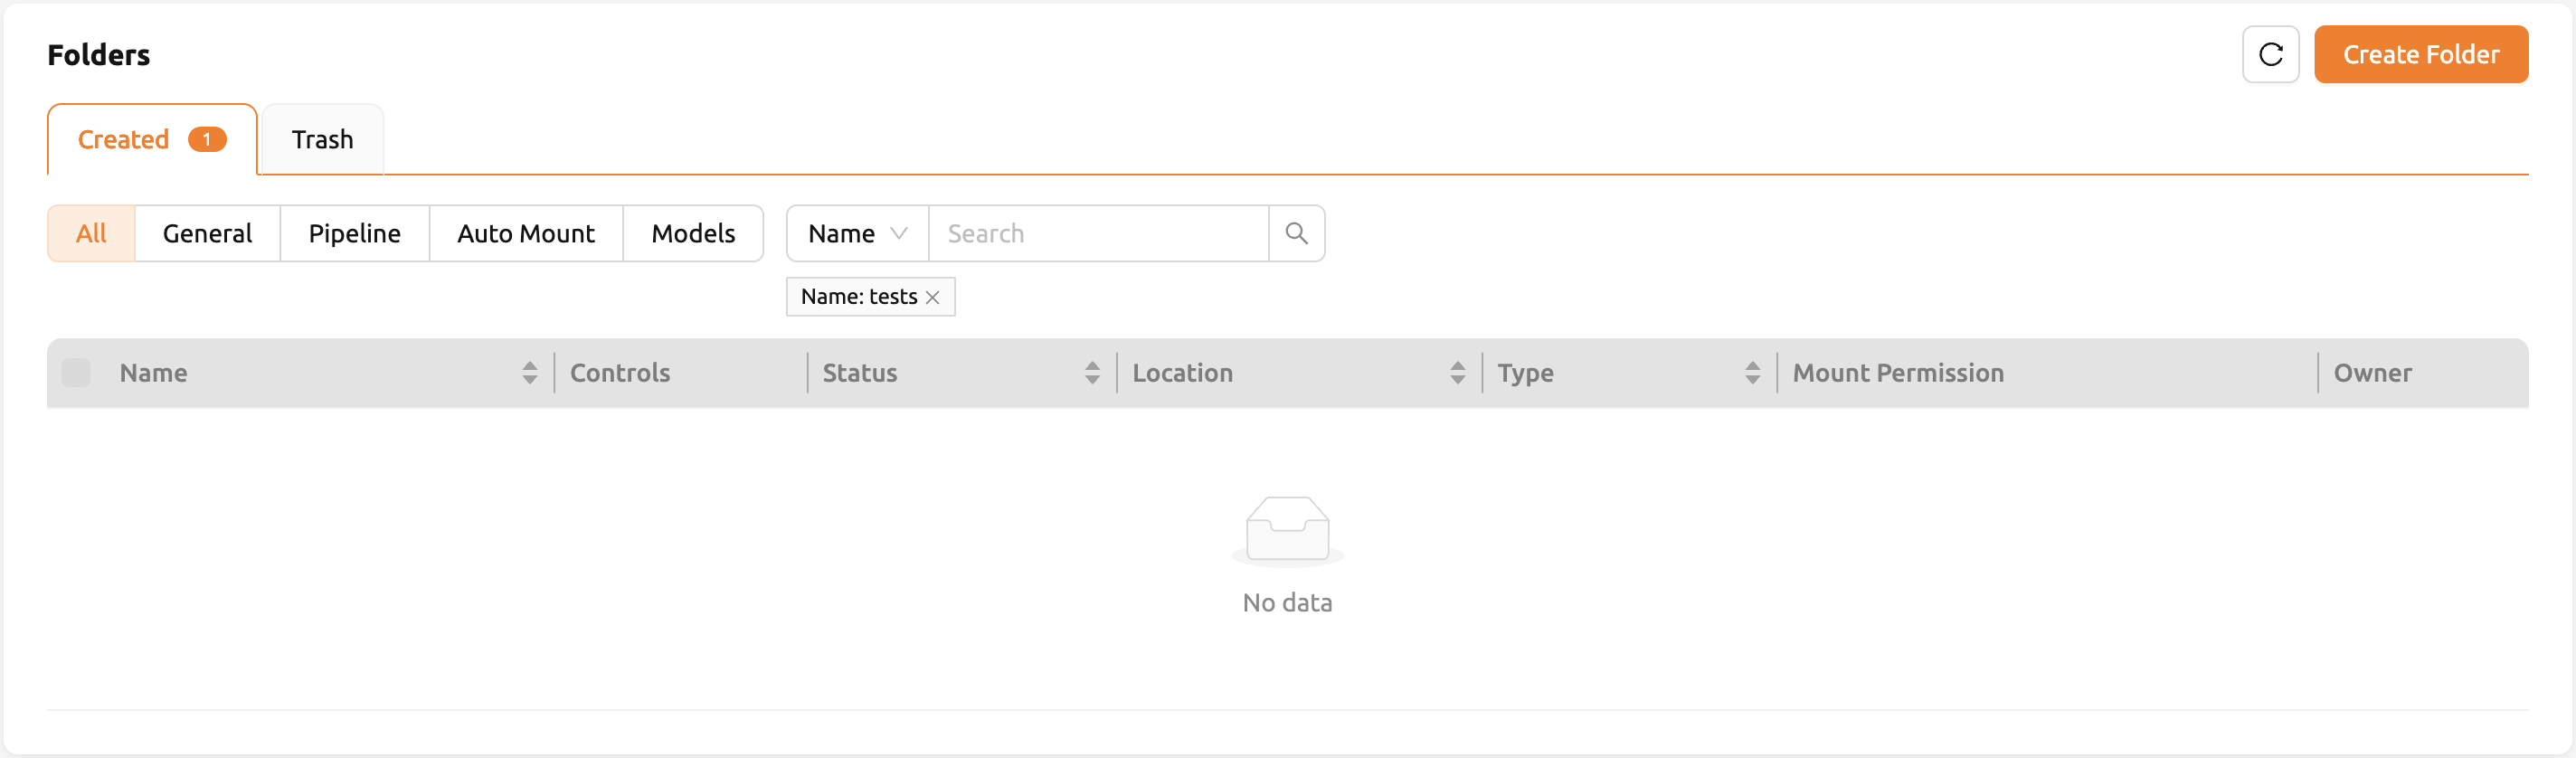
Task: Sort by Status column arrows
Action: tap(1092, 373)
